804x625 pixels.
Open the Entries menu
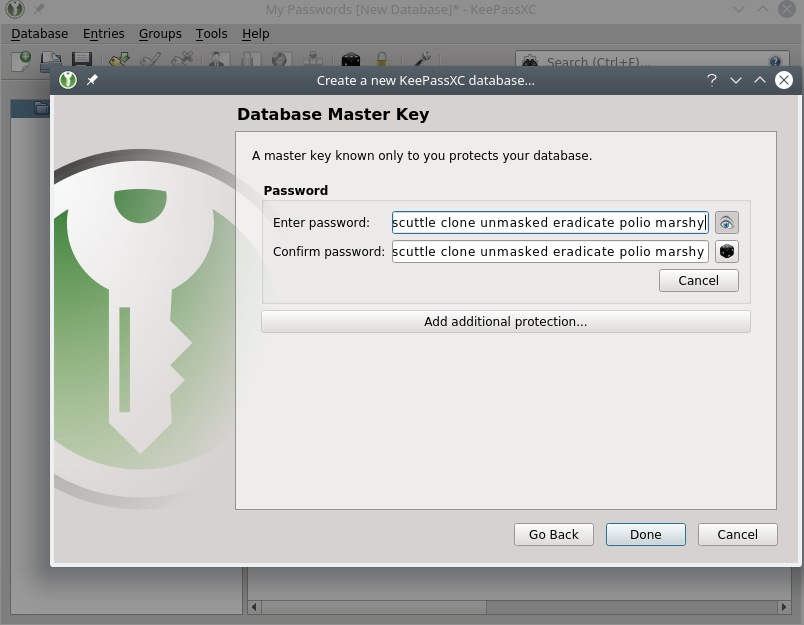tap(104, 34)
